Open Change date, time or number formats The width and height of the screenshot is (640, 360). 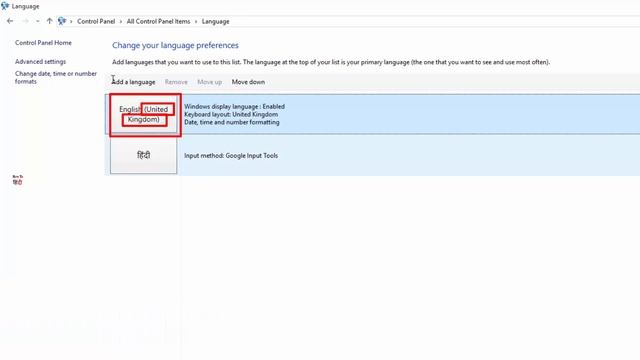[56, 78]
